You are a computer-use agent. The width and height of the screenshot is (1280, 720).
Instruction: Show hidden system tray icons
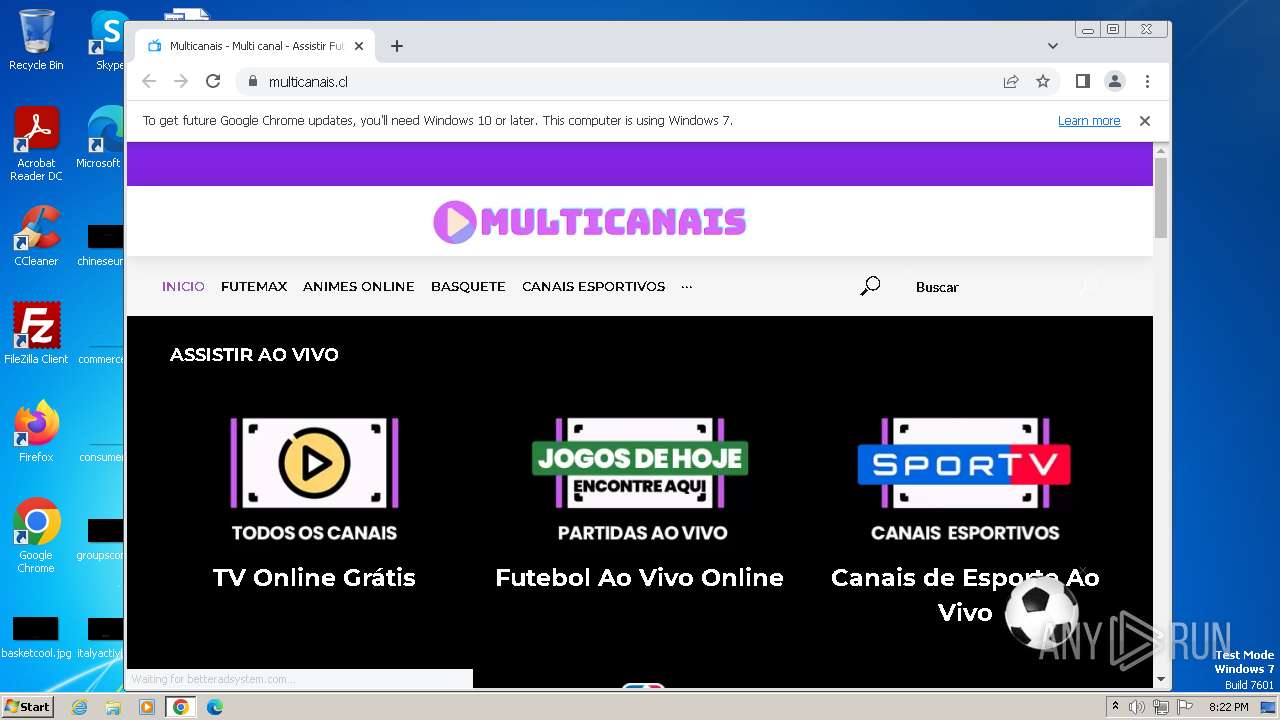point(1115,707)
